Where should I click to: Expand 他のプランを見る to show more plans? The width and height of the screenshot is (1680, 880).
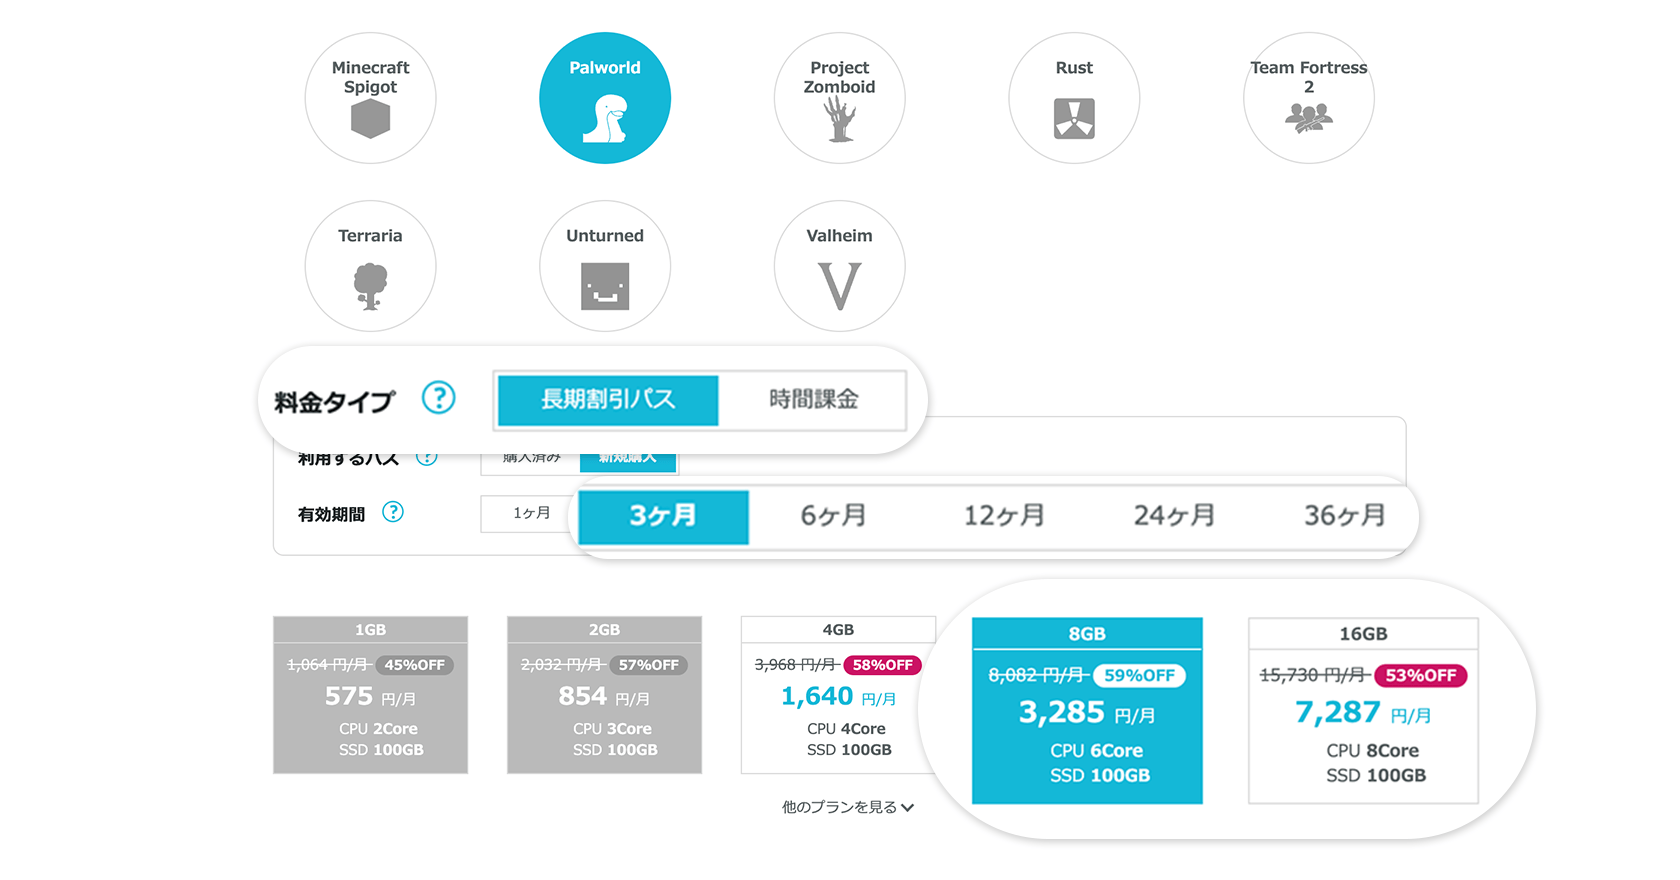pos(847,807)
